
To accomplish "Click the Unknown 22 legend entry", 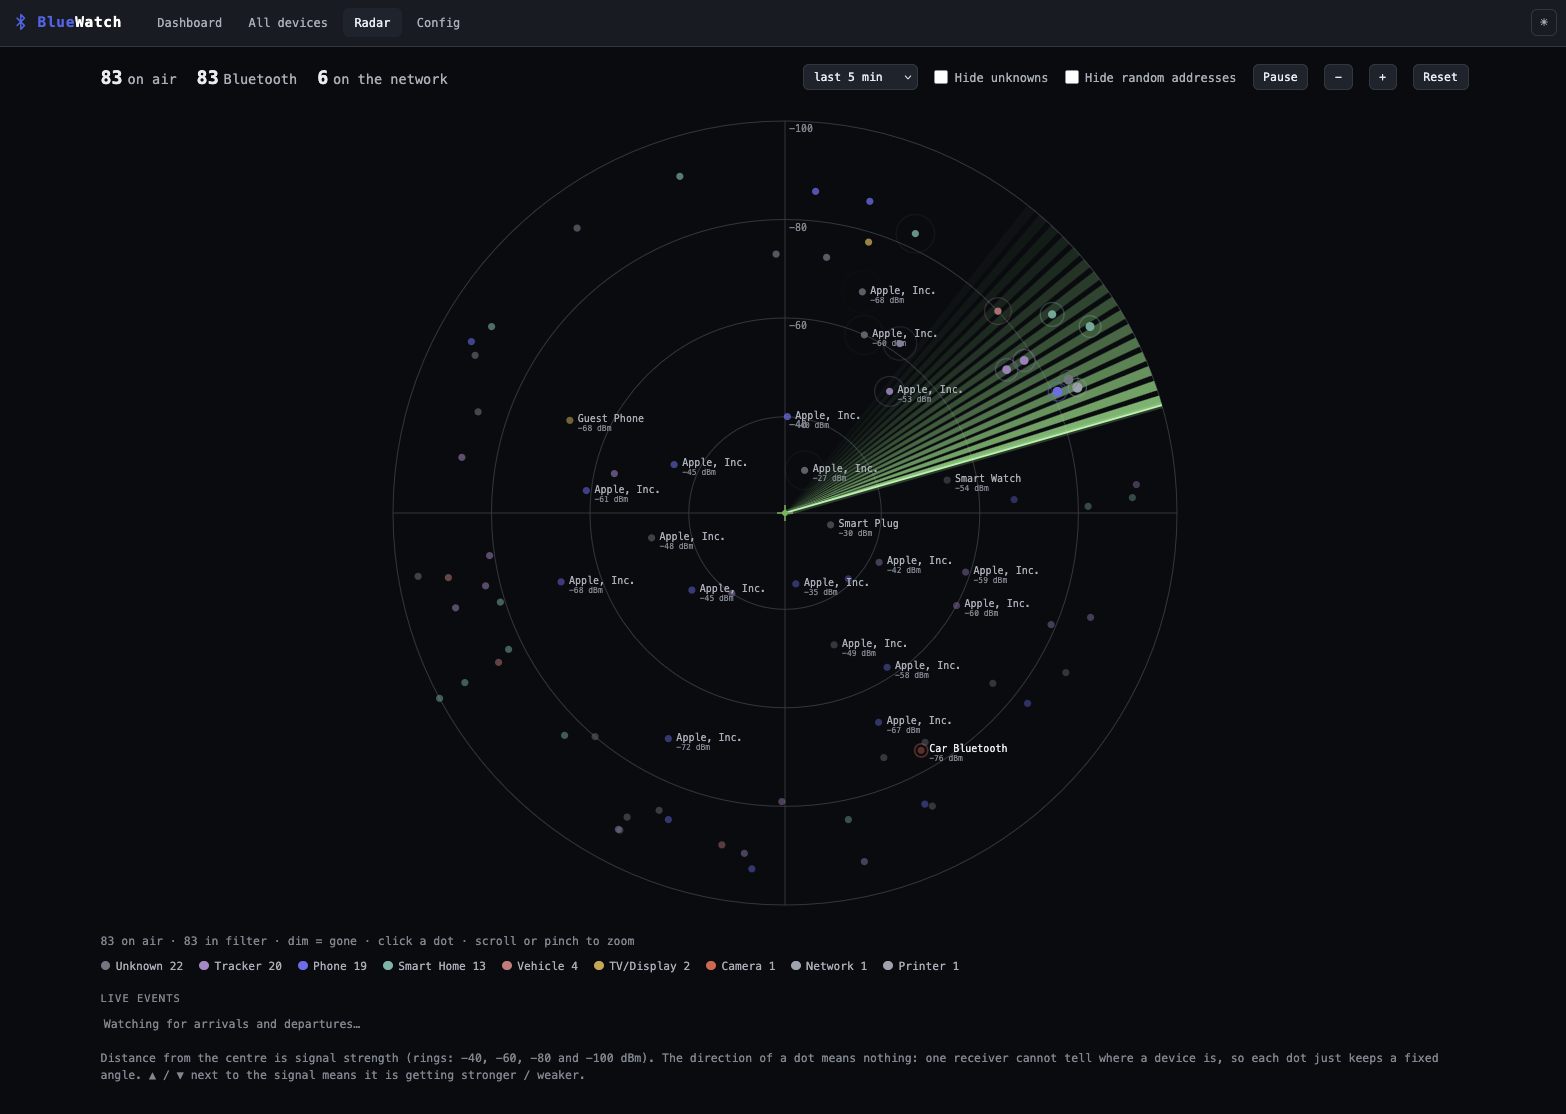I will (142, 966).
